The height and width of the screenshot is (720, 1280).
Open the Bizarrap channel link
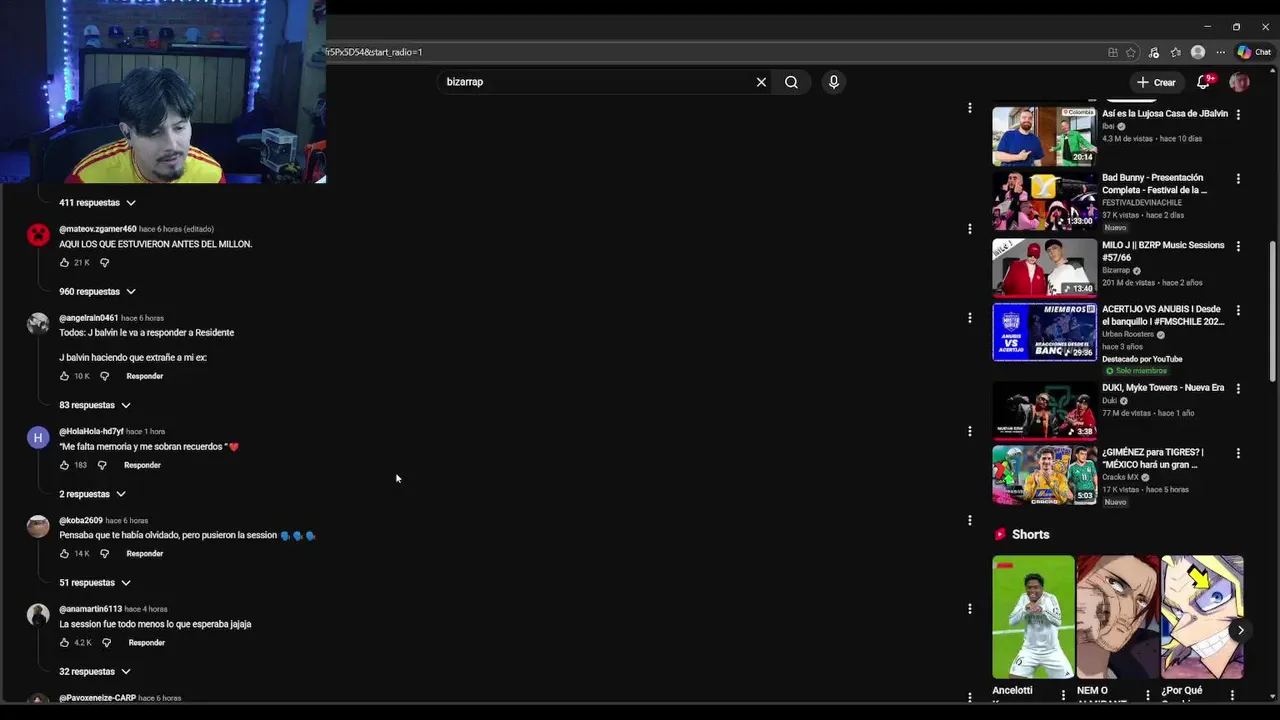1116,270
